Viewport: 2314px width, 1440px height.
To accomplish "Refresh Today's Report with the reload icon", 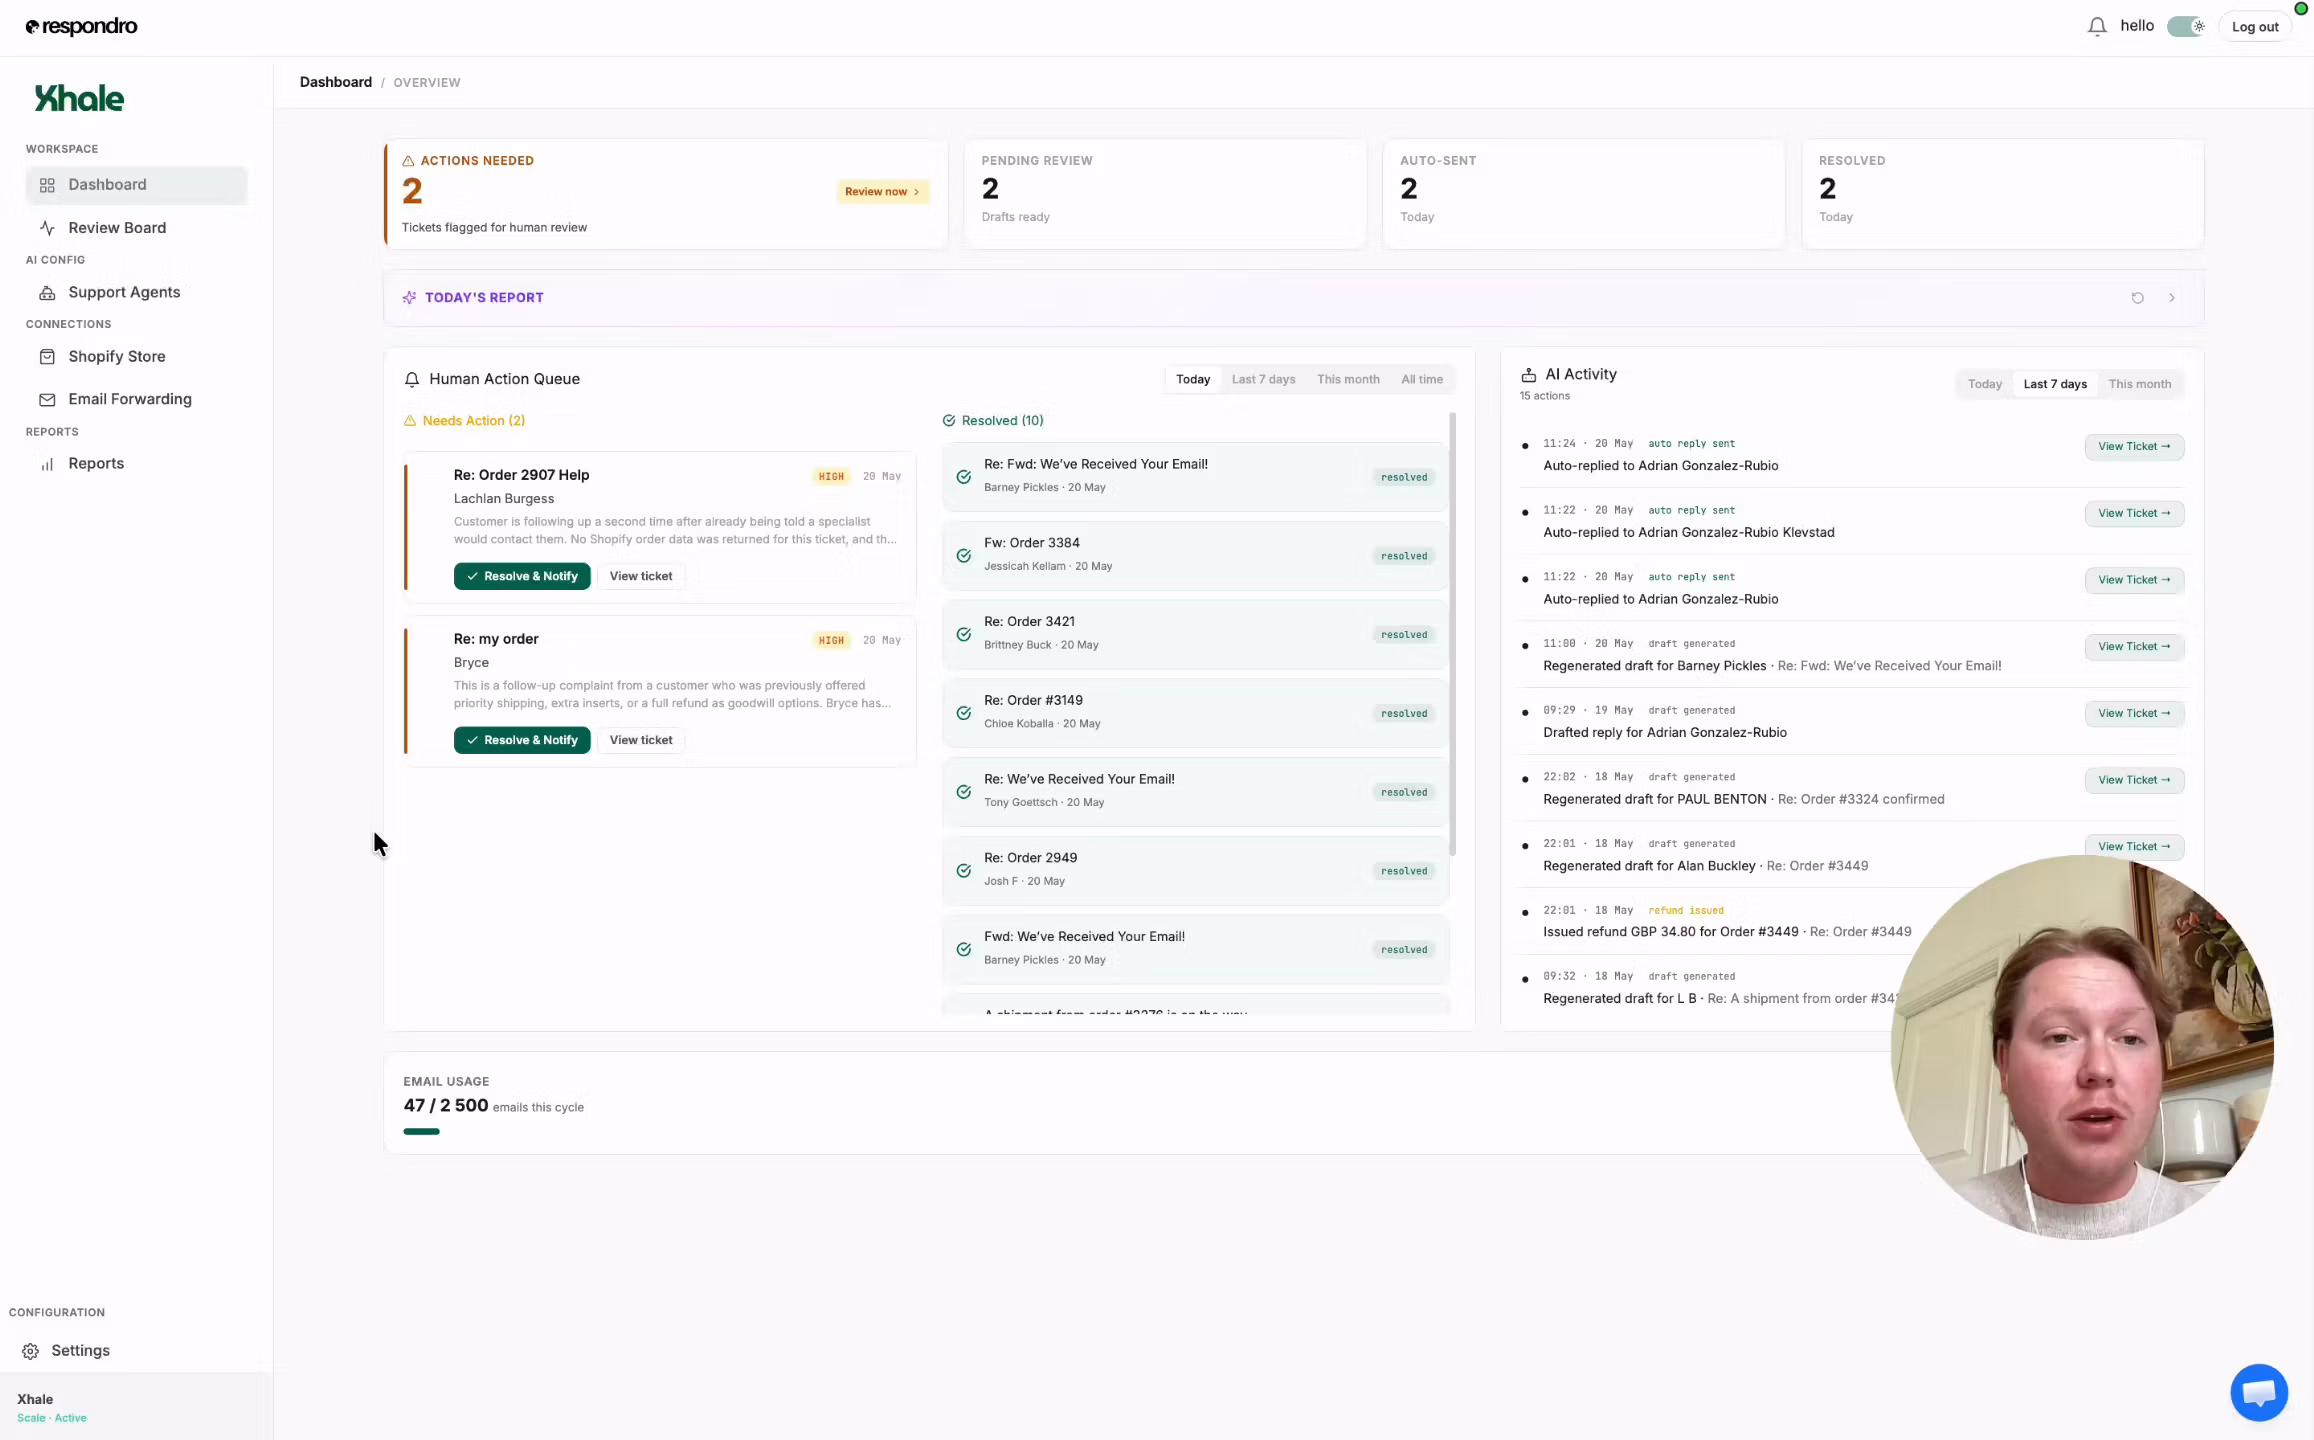I will click(x=2137, y=298).
